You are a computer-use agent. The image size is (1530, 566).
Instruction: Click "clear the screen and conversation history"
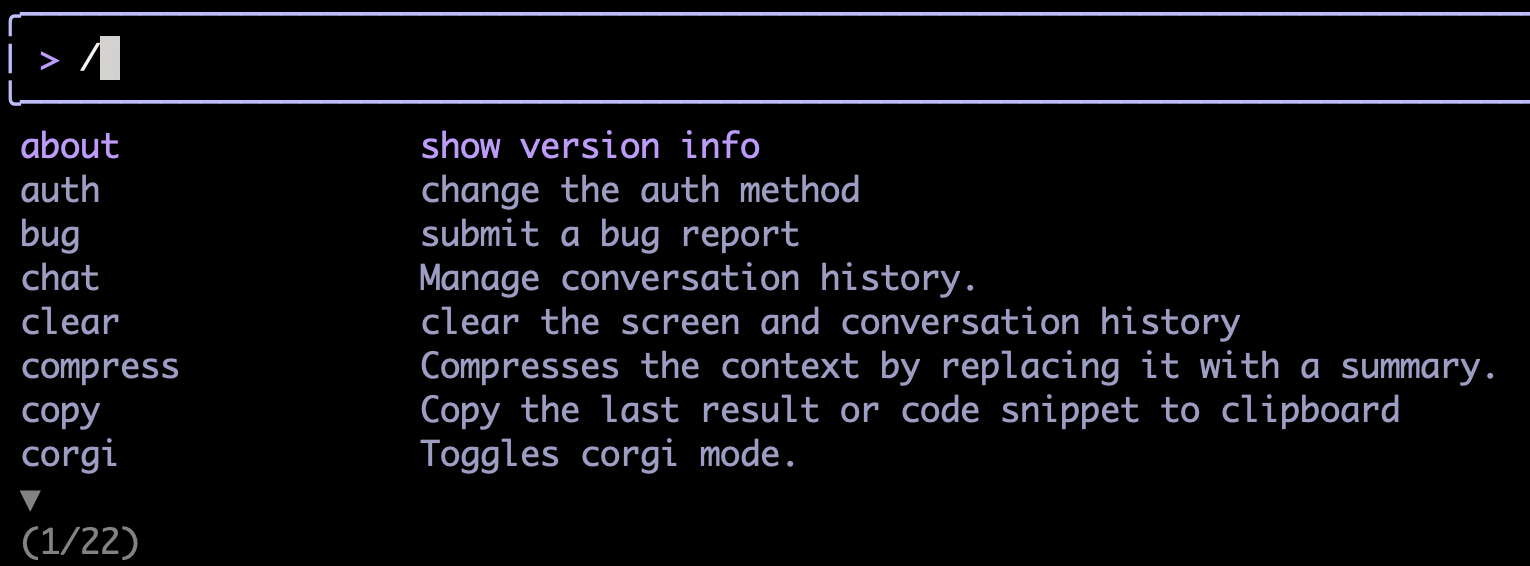pyautogui.click(x=830, y=322)
